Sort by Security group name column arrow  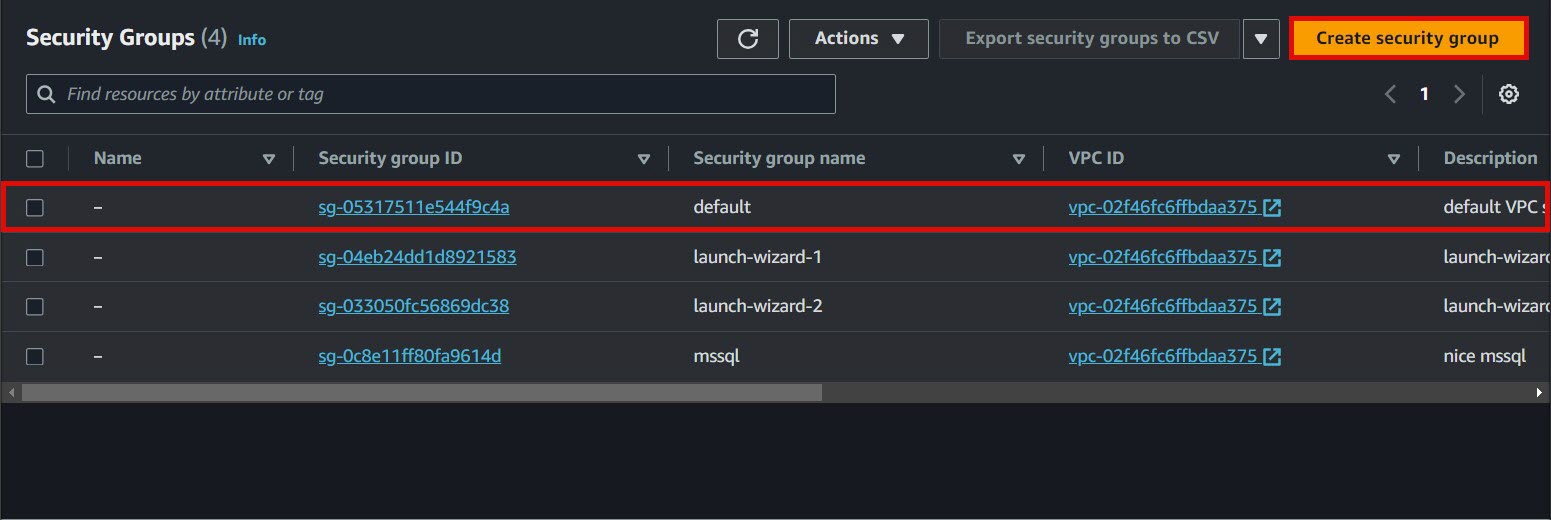click(x=1018, y=159)
